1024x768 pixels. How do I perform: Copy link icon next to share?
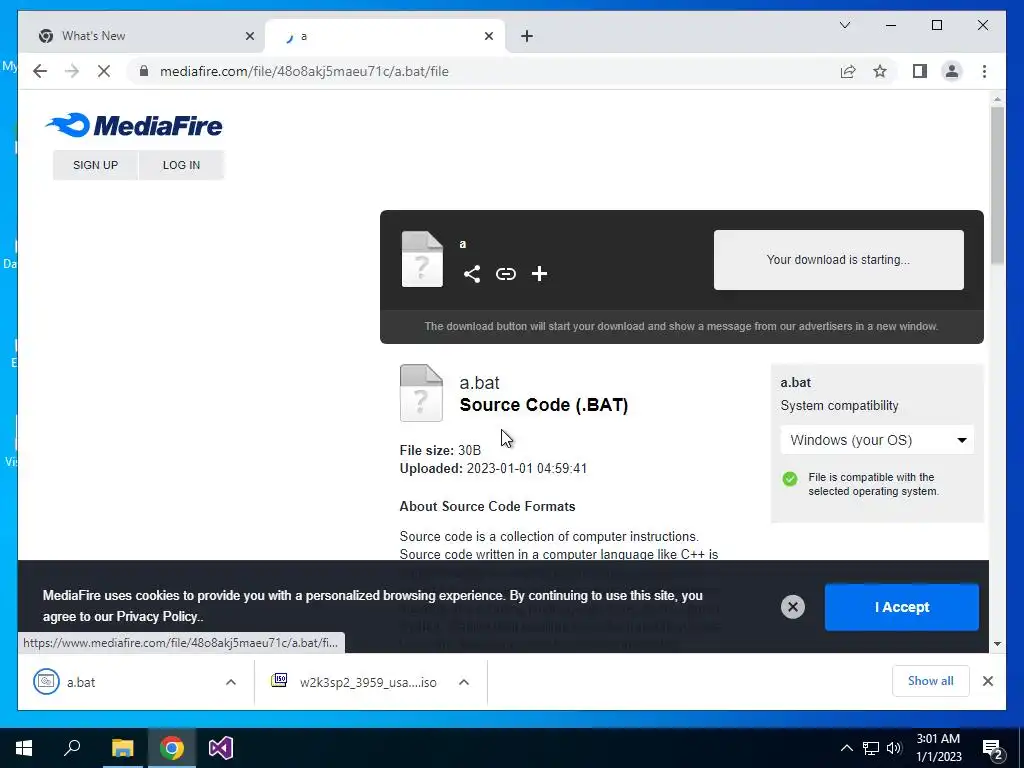click(x=505, y=274)
